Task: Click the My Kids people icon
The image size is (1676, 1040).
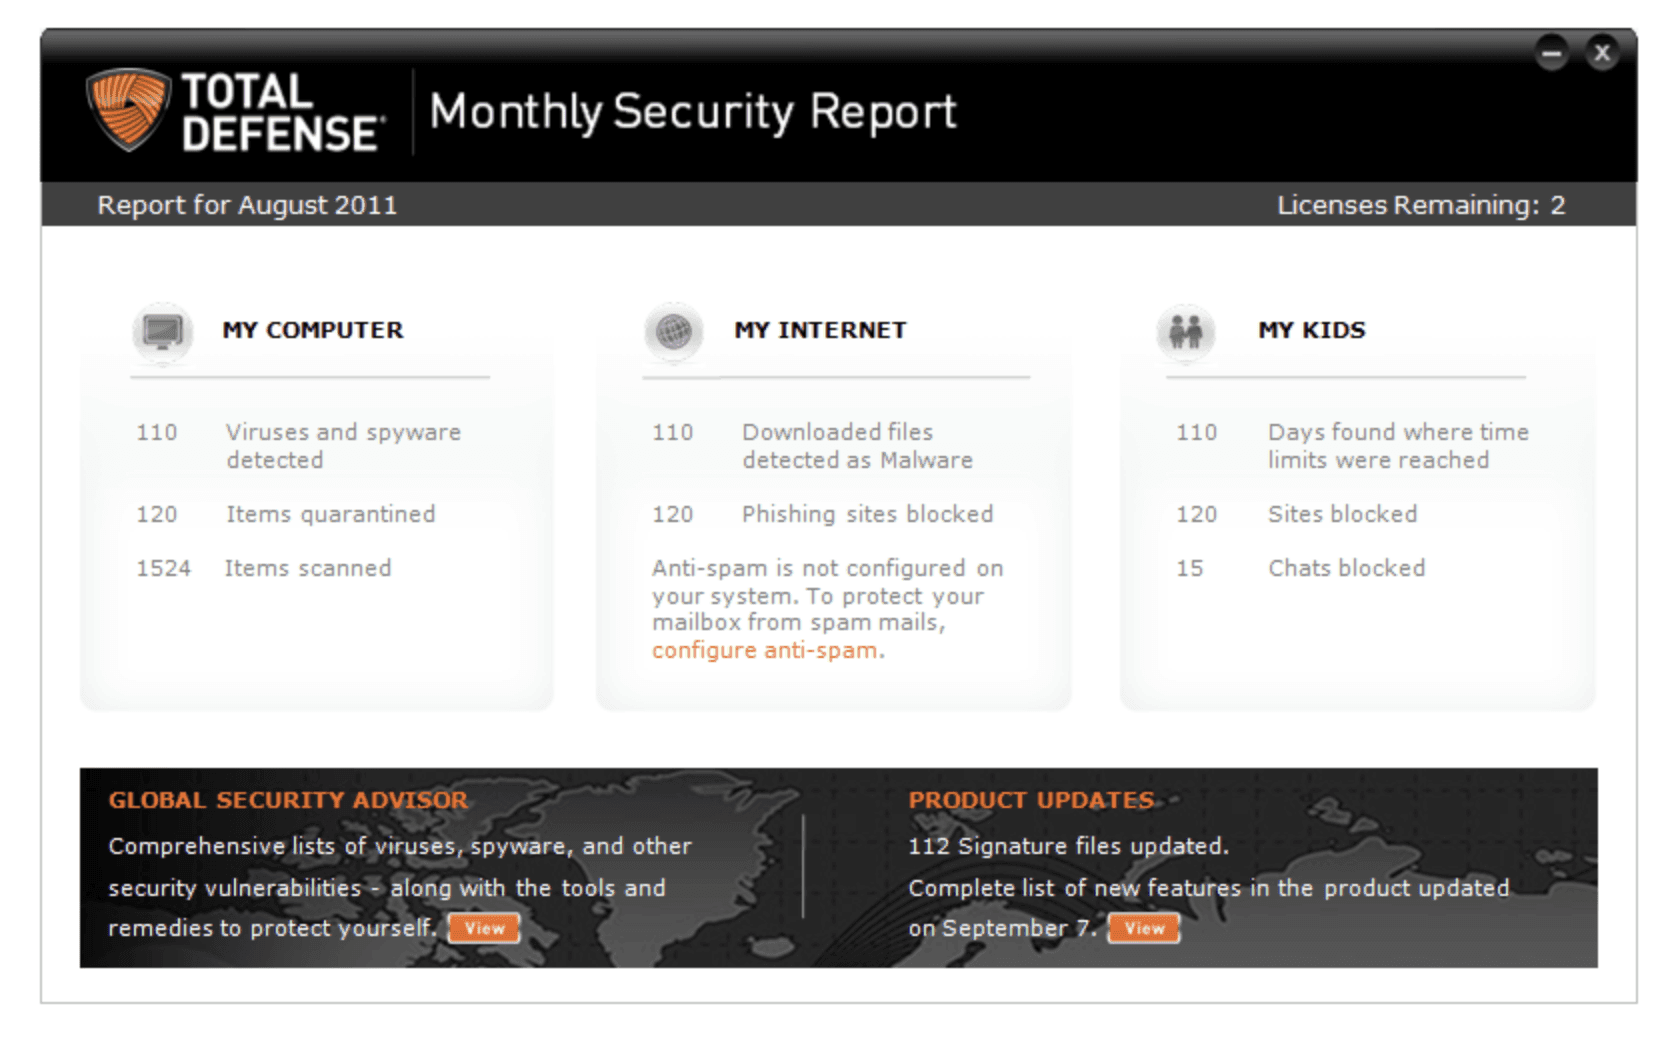Action: pos(1186,331)
